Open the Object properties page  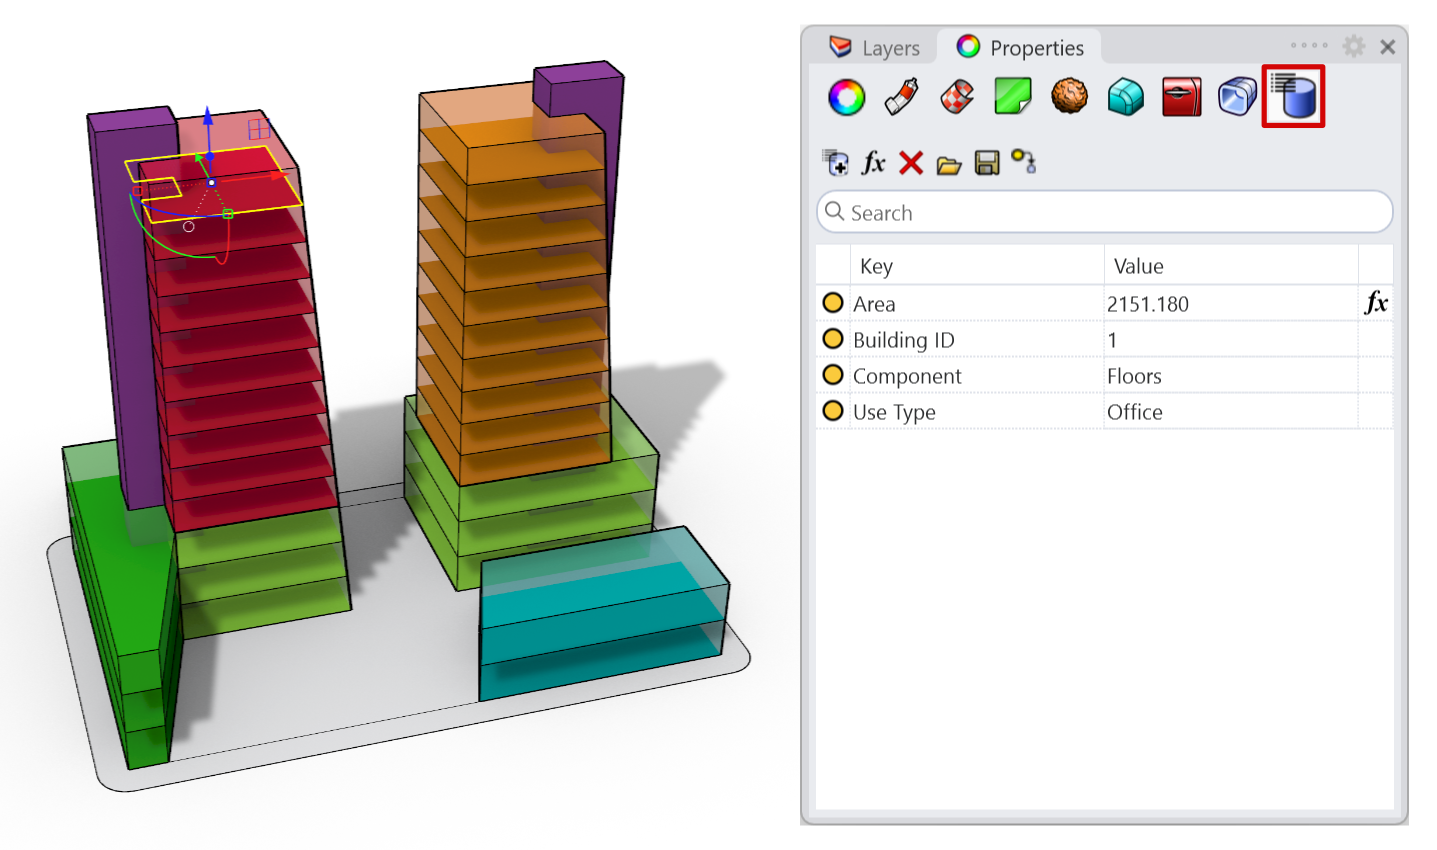(846, 96)
